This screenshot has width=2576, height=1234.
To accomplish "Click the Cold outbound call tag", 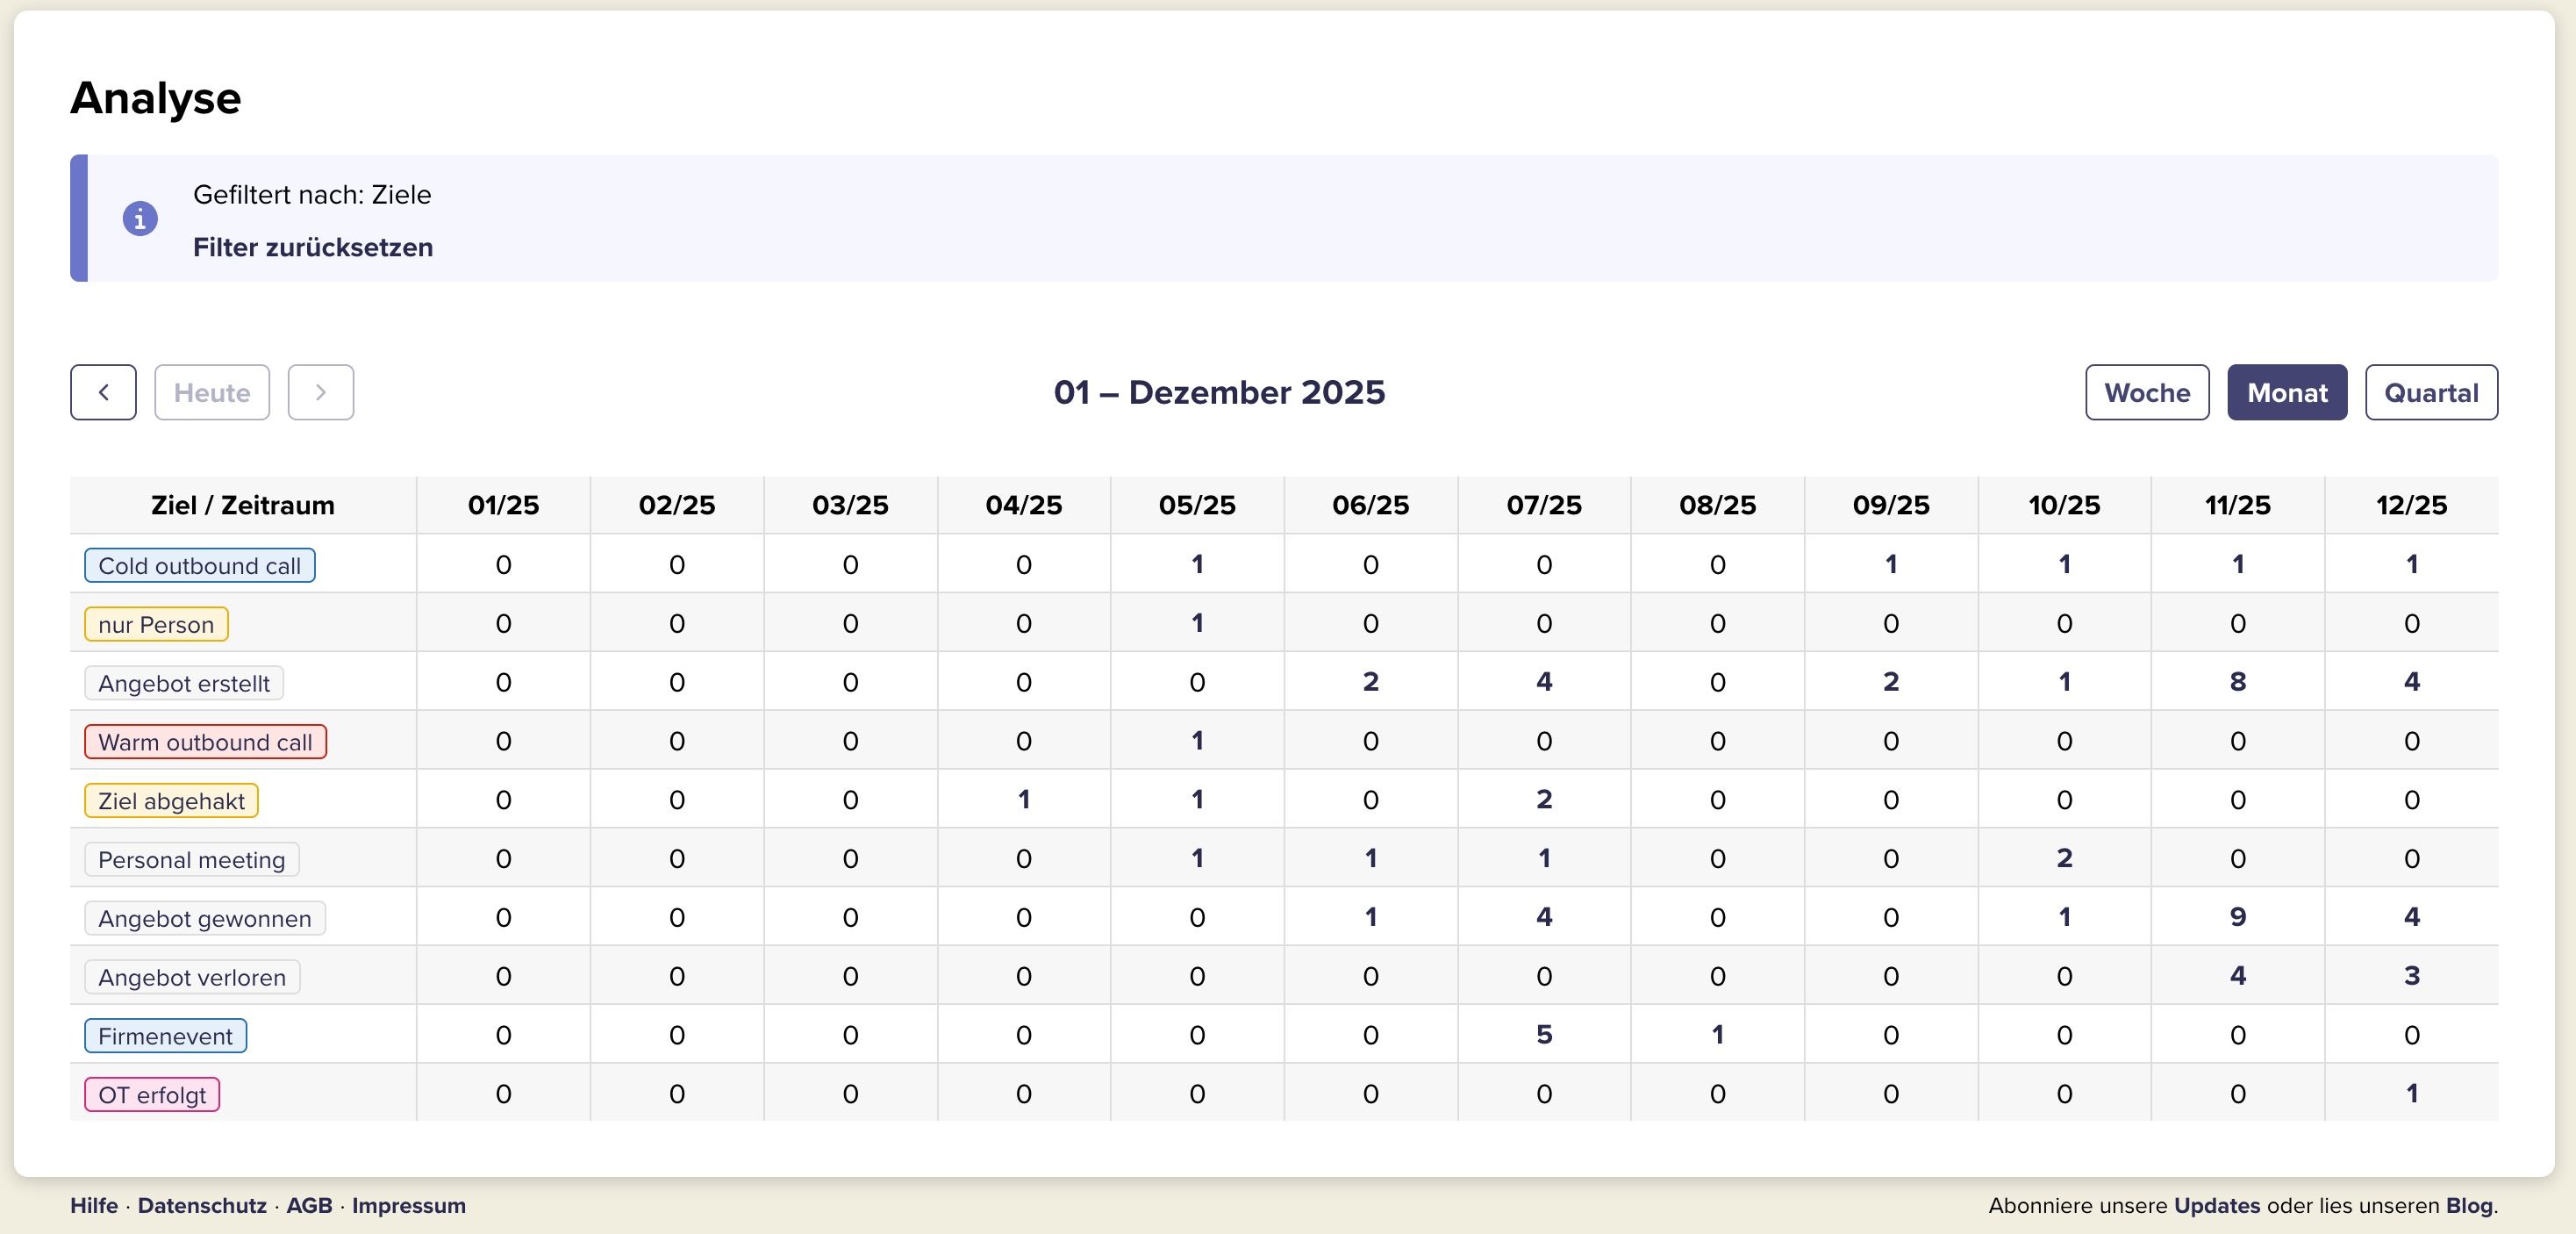I will (x=199, y=565).
